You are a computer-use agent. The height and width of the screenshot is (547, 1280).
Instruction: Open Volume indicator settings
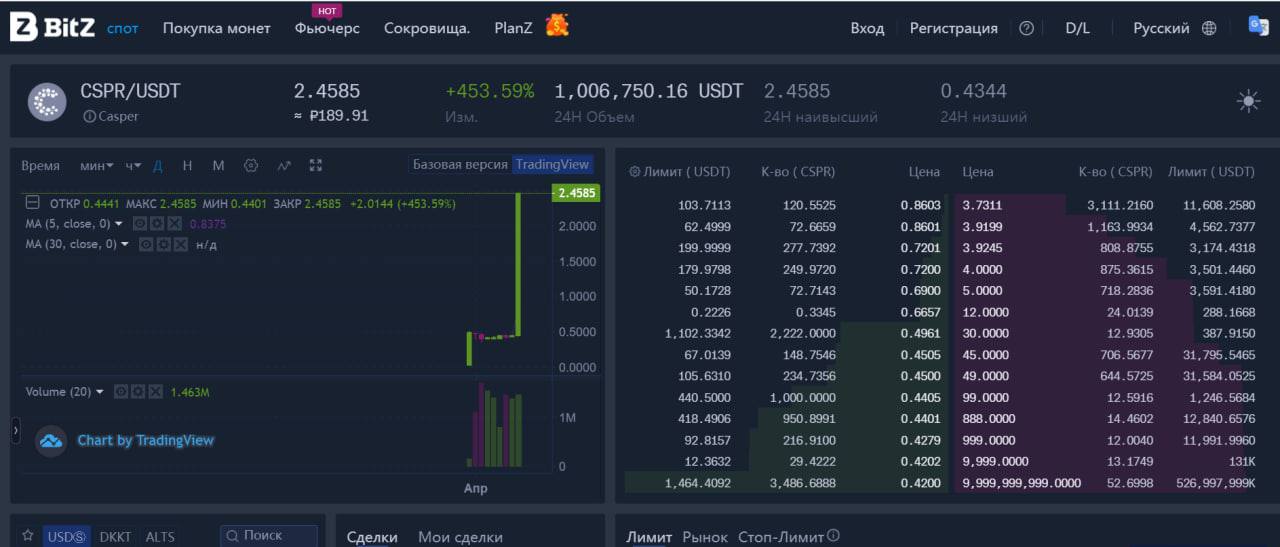point(138,392)
